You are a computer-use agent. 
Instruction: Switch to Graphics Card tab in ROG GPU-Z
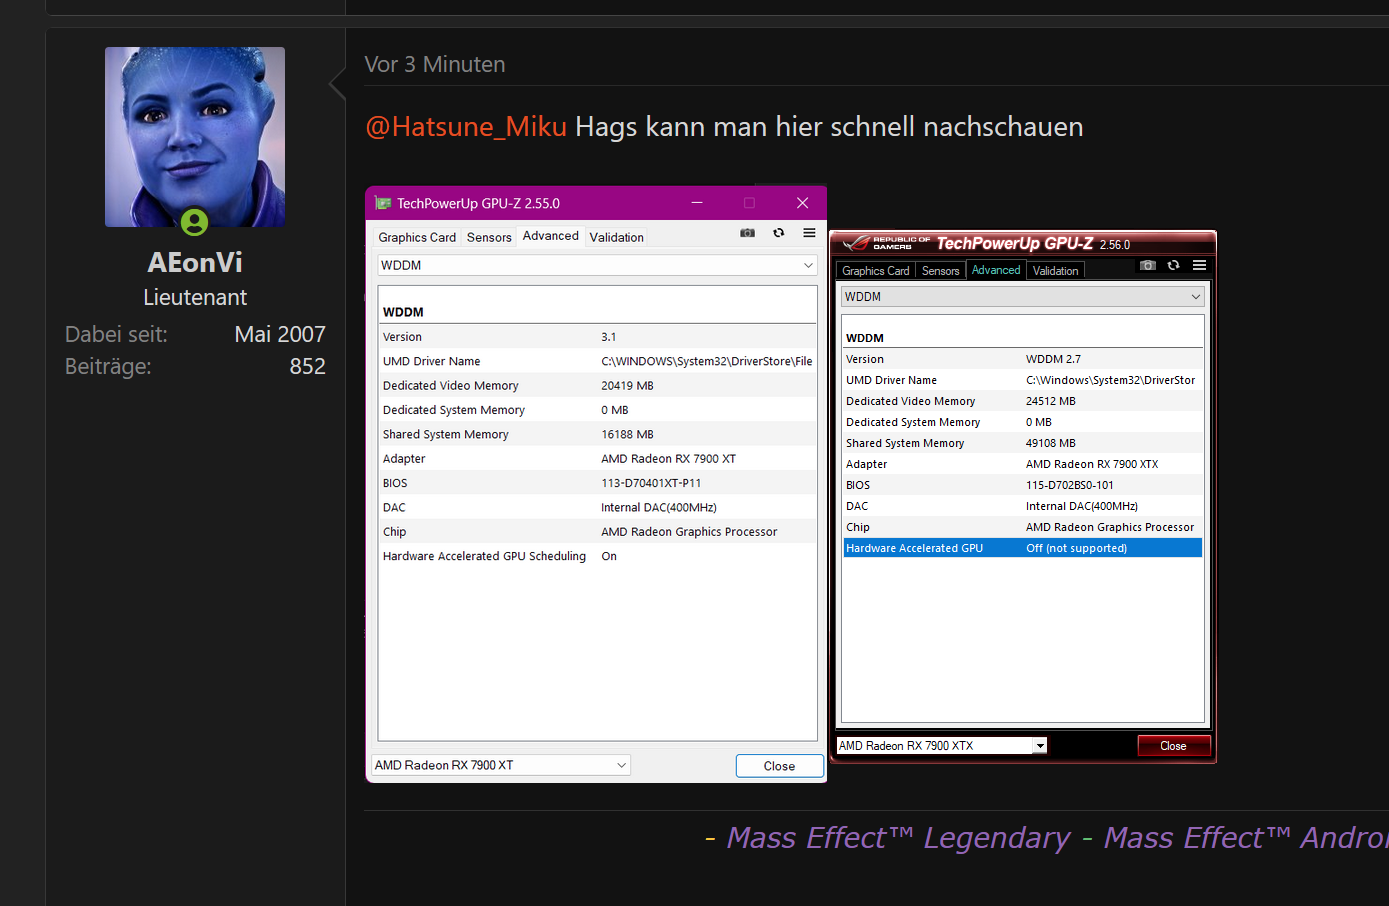[876, 270]
